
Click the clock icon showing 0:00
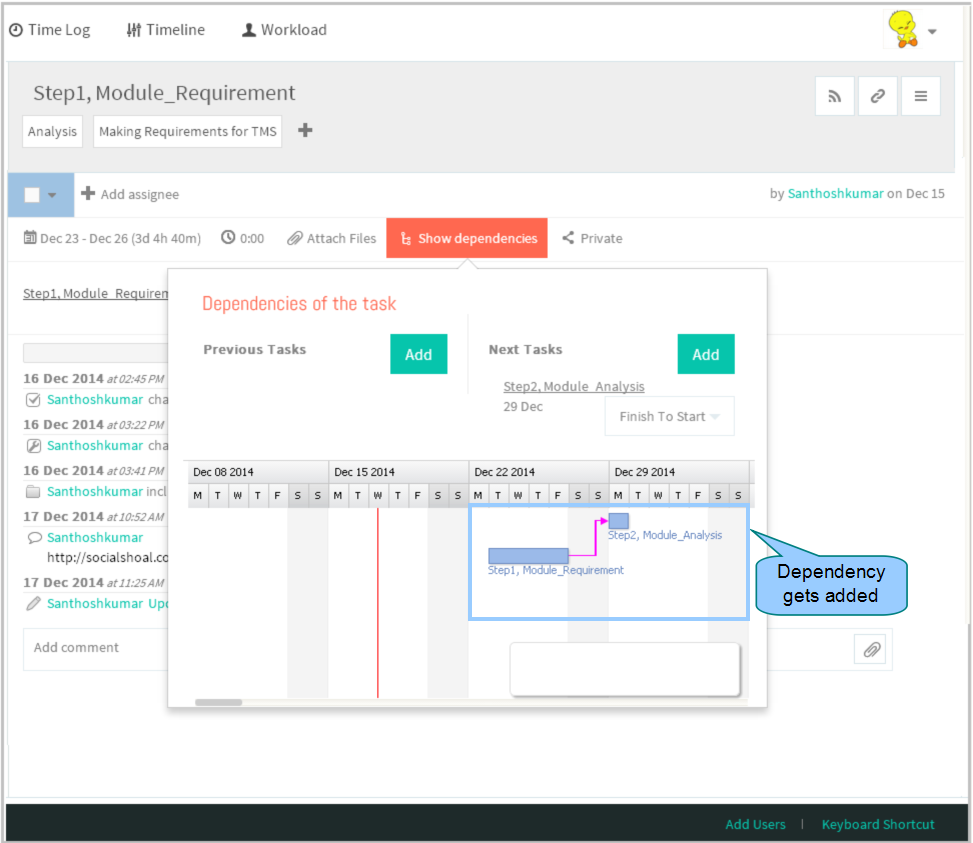pos(228,238)
